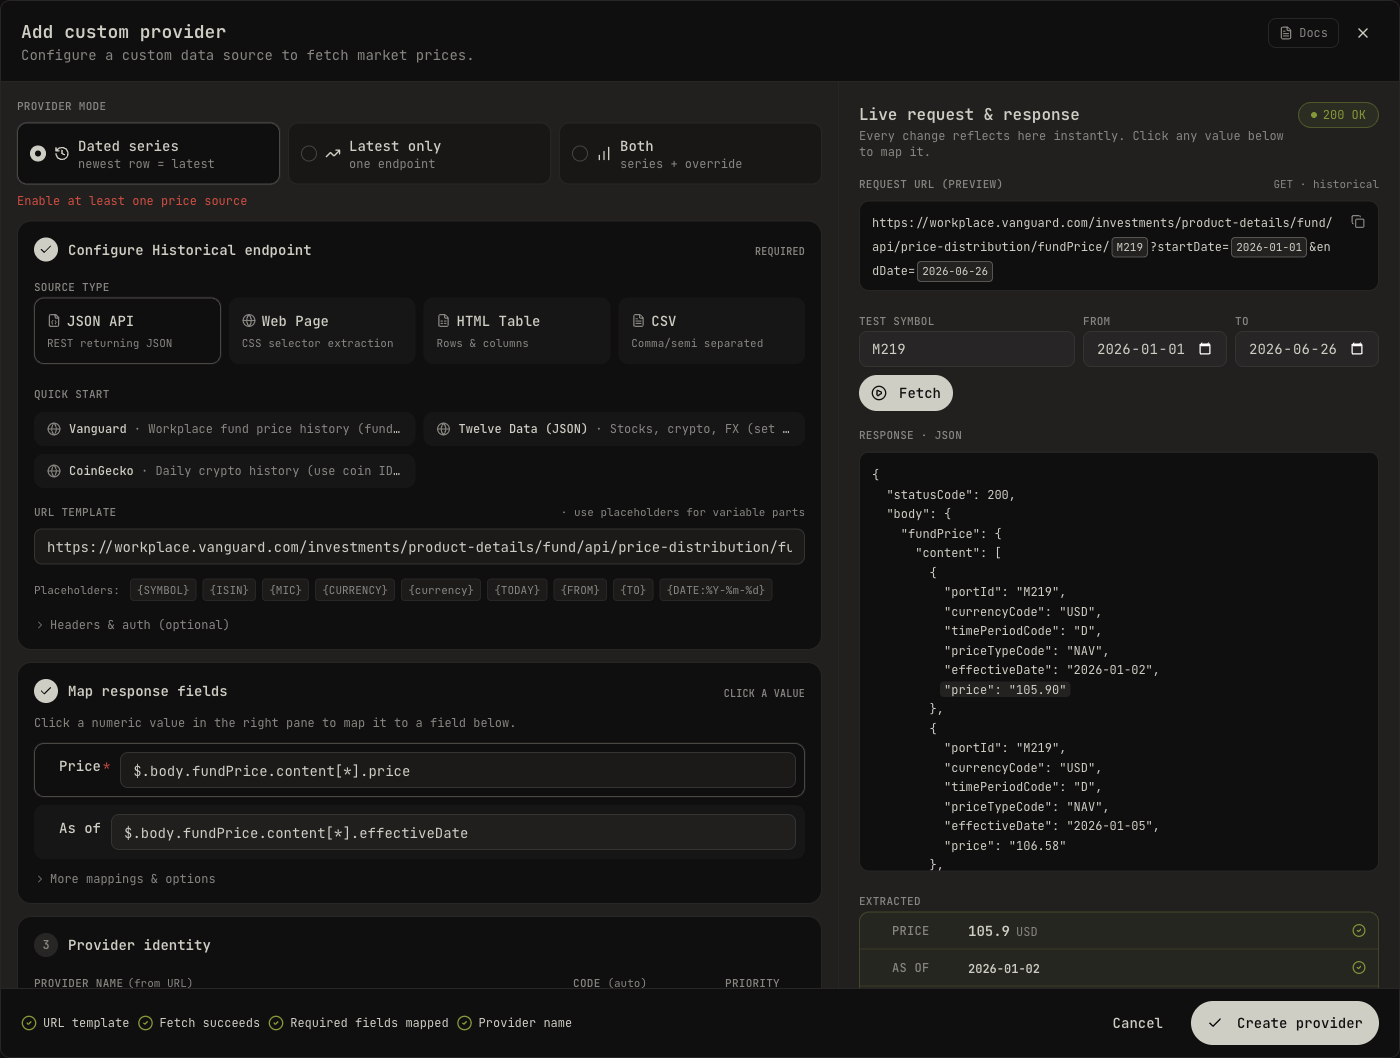This screenshot has width=1400, height=1058.
Task: Insert the {ISIN} placeholder
Action: pos(229,590)
